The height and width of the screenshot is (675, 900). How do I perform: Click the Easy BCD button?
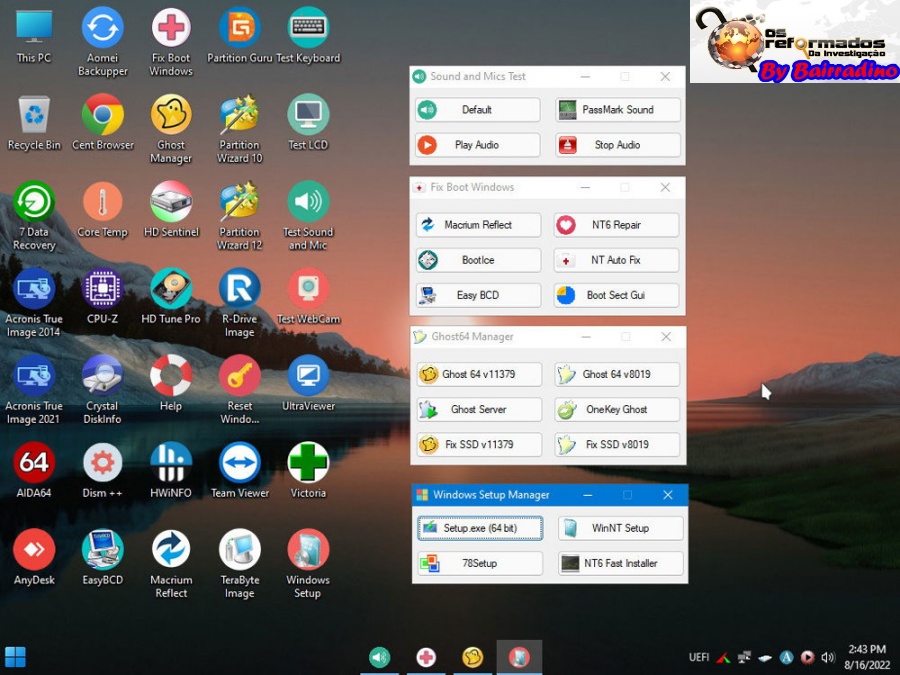(478, 295)
